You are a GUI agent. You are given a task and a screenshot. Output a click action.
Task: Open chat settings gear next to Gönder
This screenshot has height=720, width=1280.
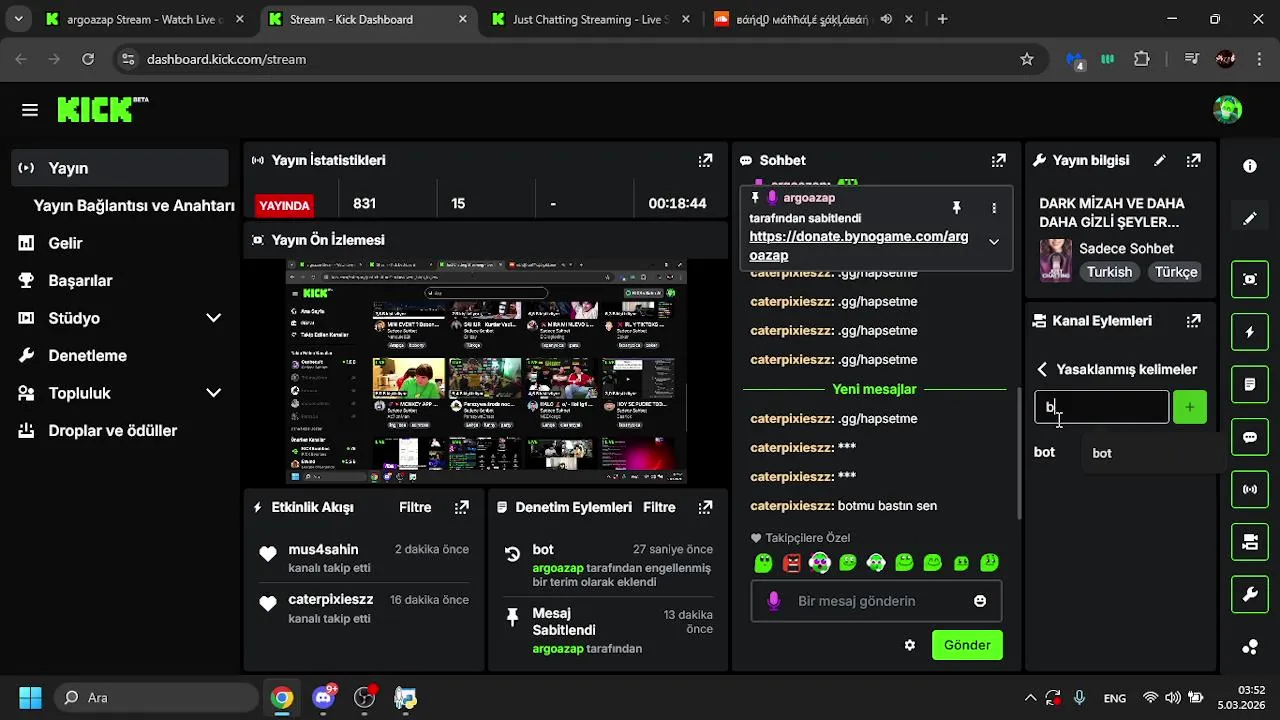[910, 645]
